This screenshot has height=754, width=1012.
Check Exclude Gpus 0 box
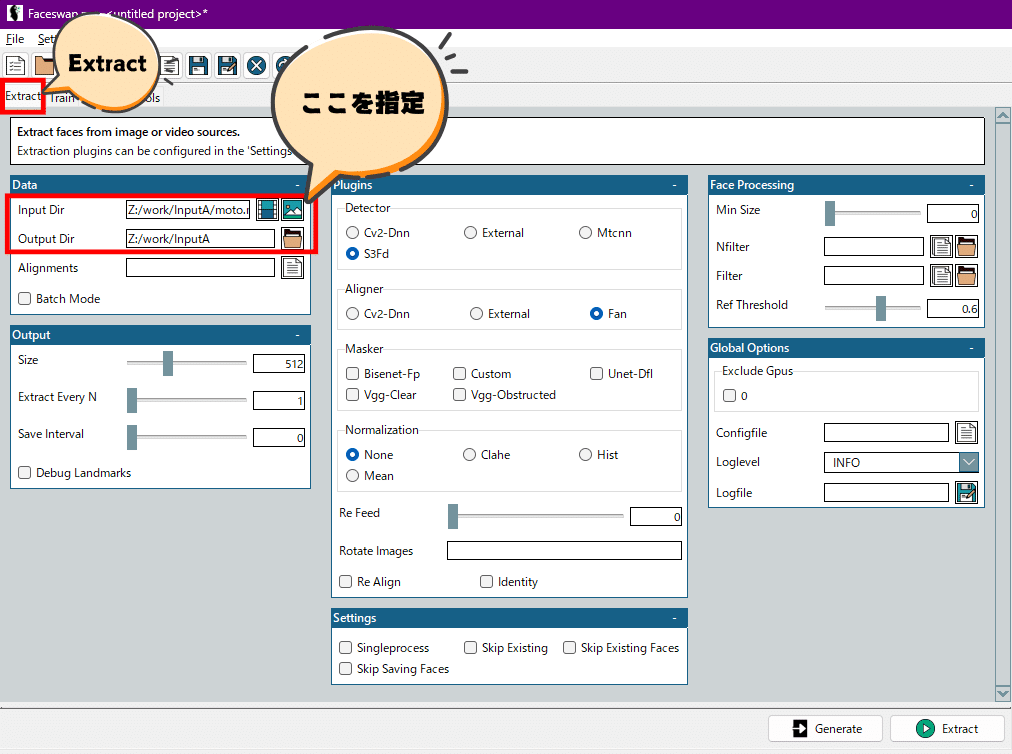[x=729, y=396]
